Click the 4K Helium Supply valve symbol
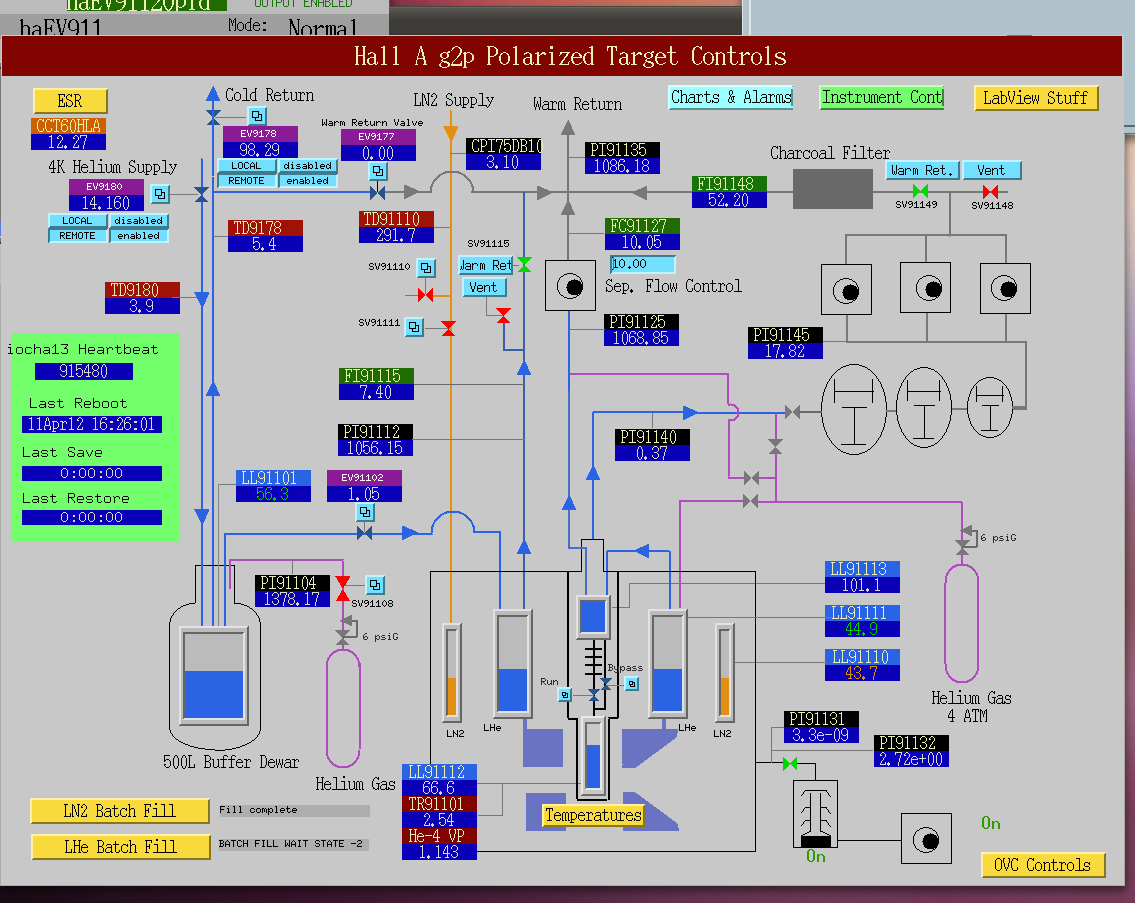Viewport: 1135px width, 903px height. pos(201,194)
